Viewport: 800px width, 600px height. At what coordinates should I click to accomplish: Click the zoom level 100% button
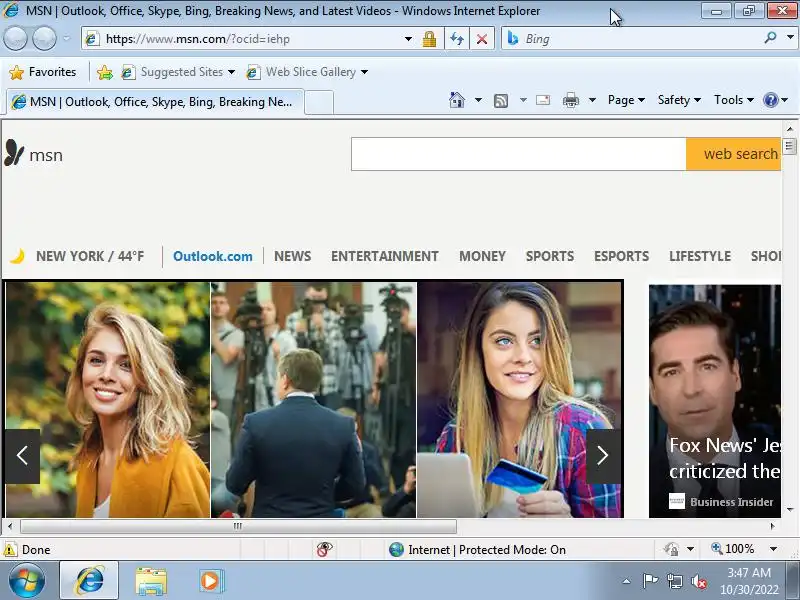tap(733, 549)
